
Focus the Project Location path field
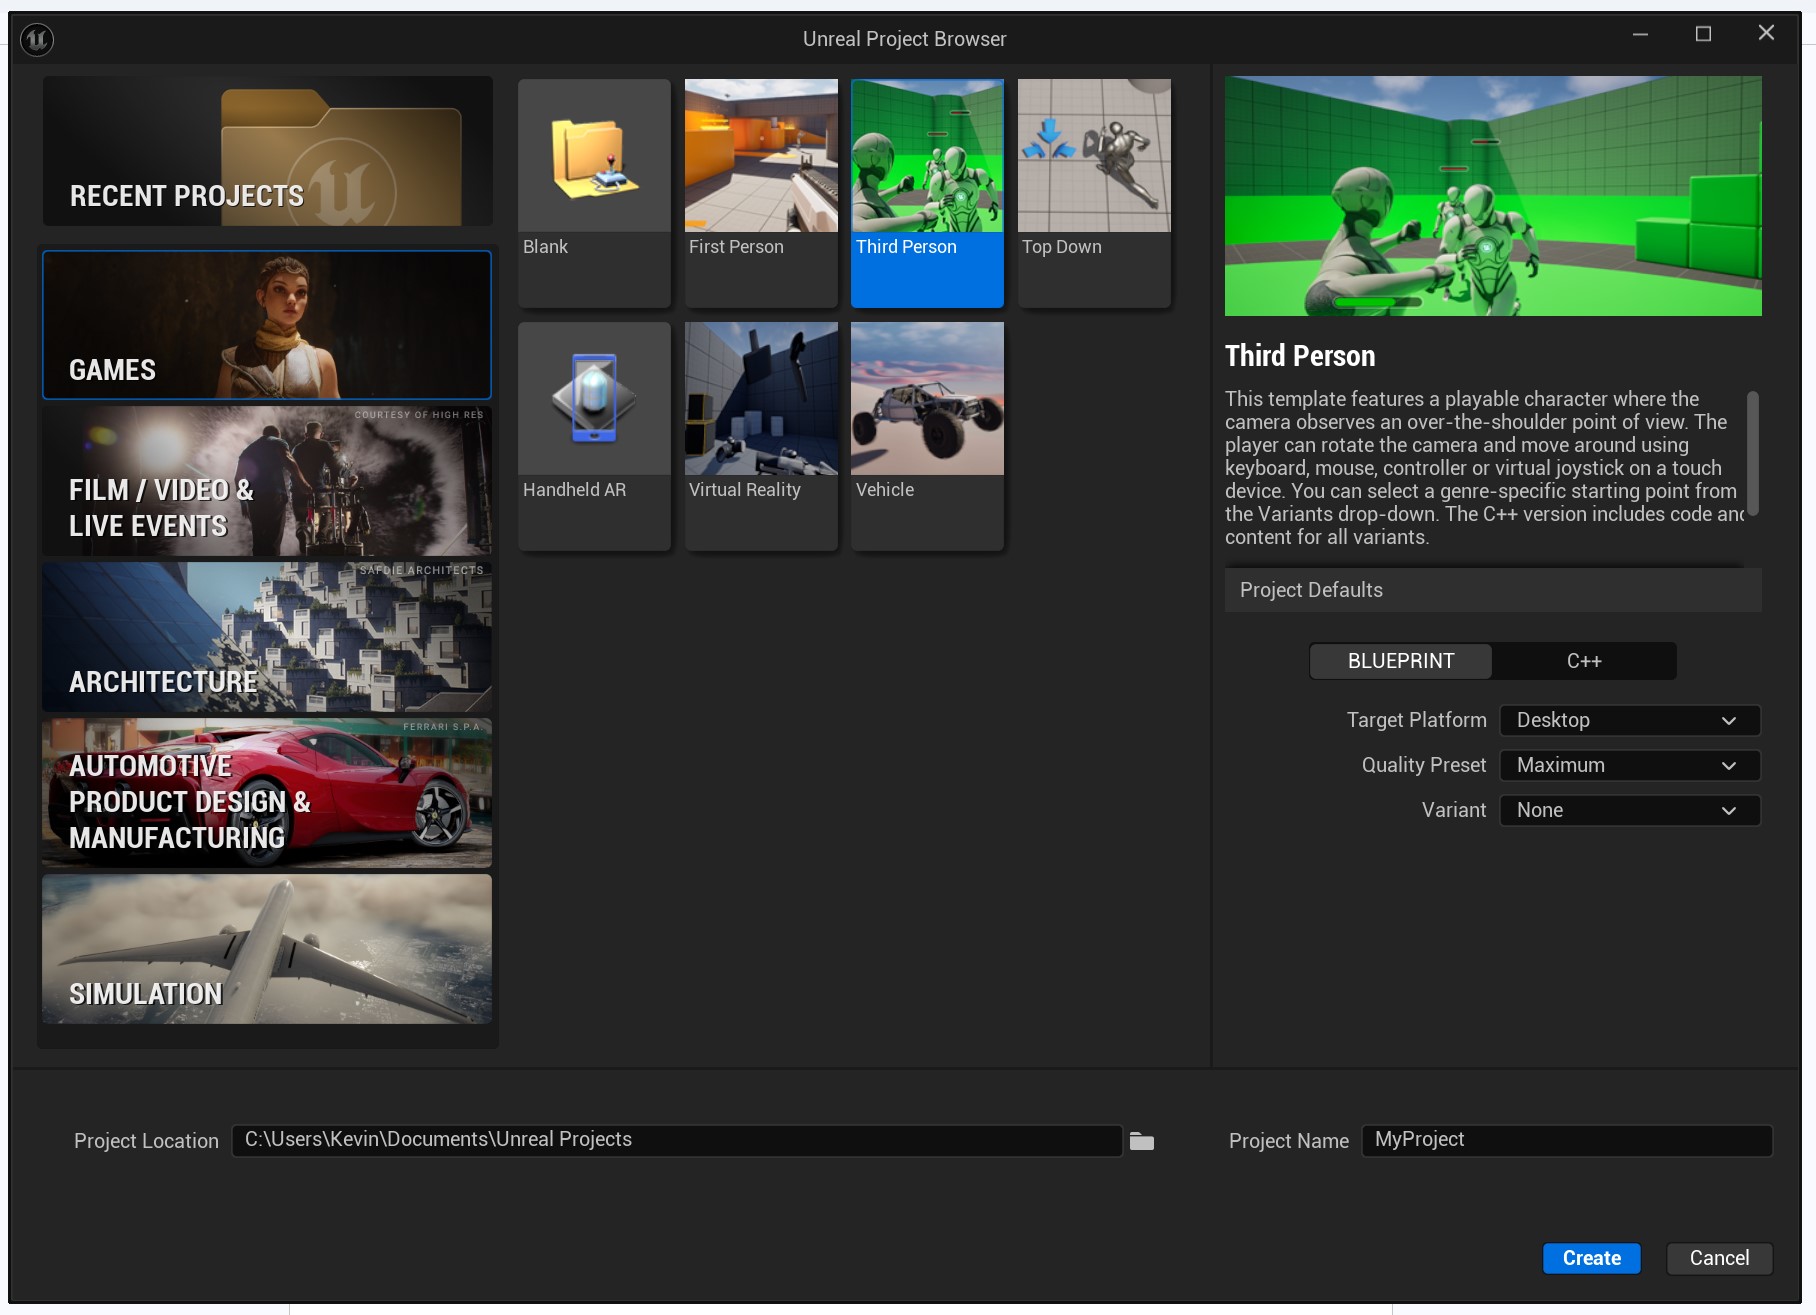tap(677, 1141)
